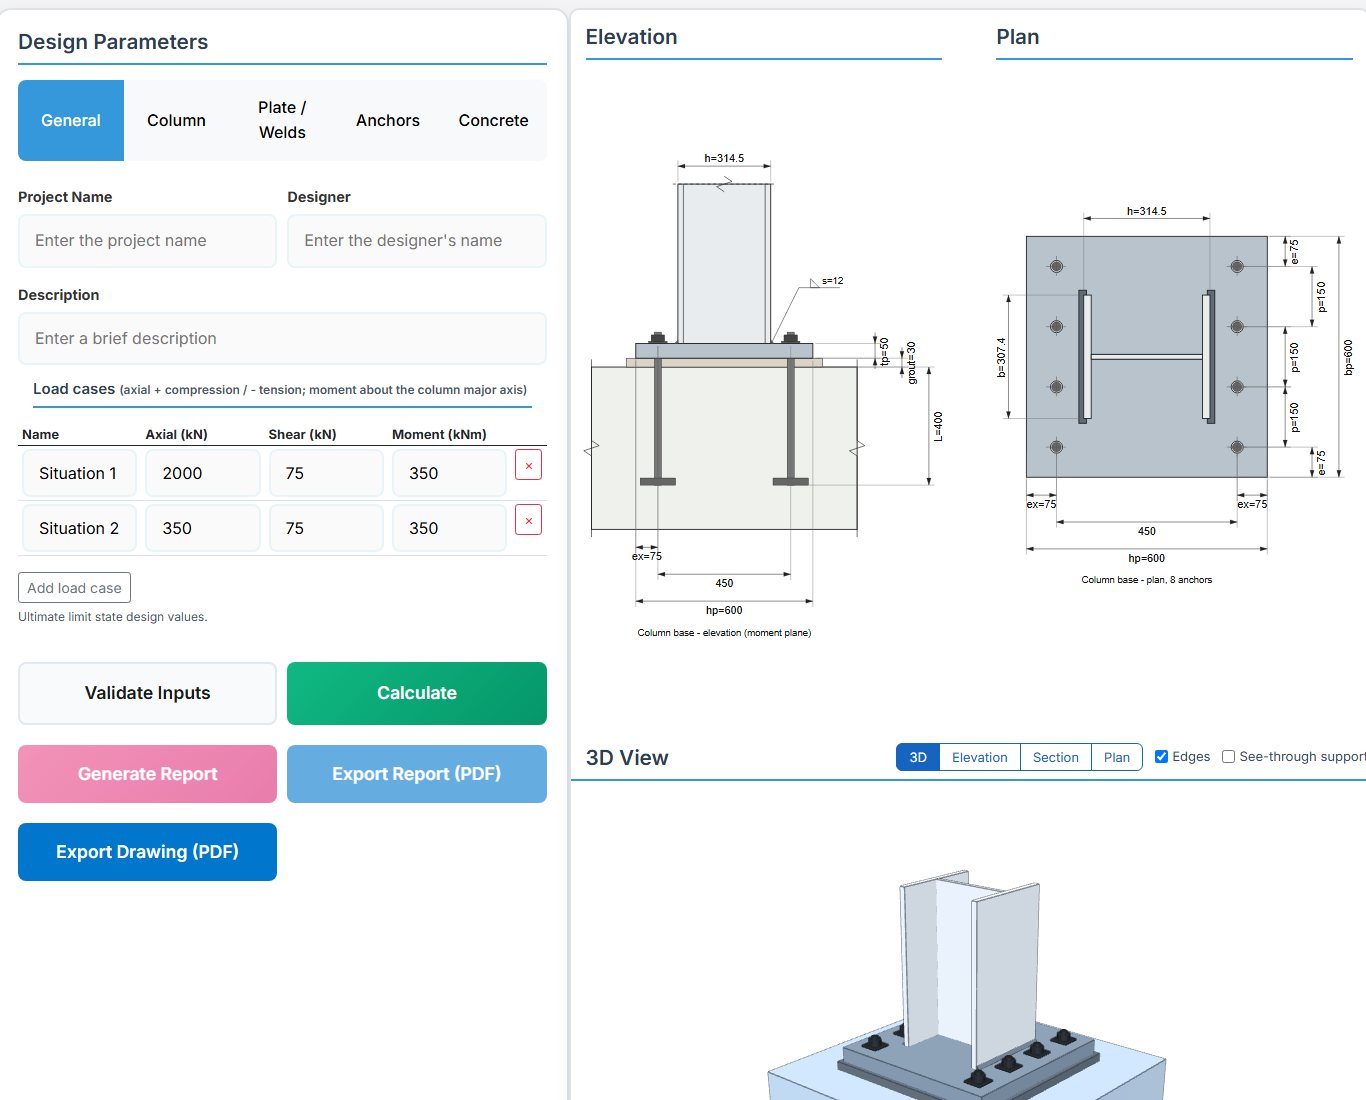Image resolution: width=1366 pixels, height=1100 pixels.
Task: Click Generate Report button
Action: point(147,774)
